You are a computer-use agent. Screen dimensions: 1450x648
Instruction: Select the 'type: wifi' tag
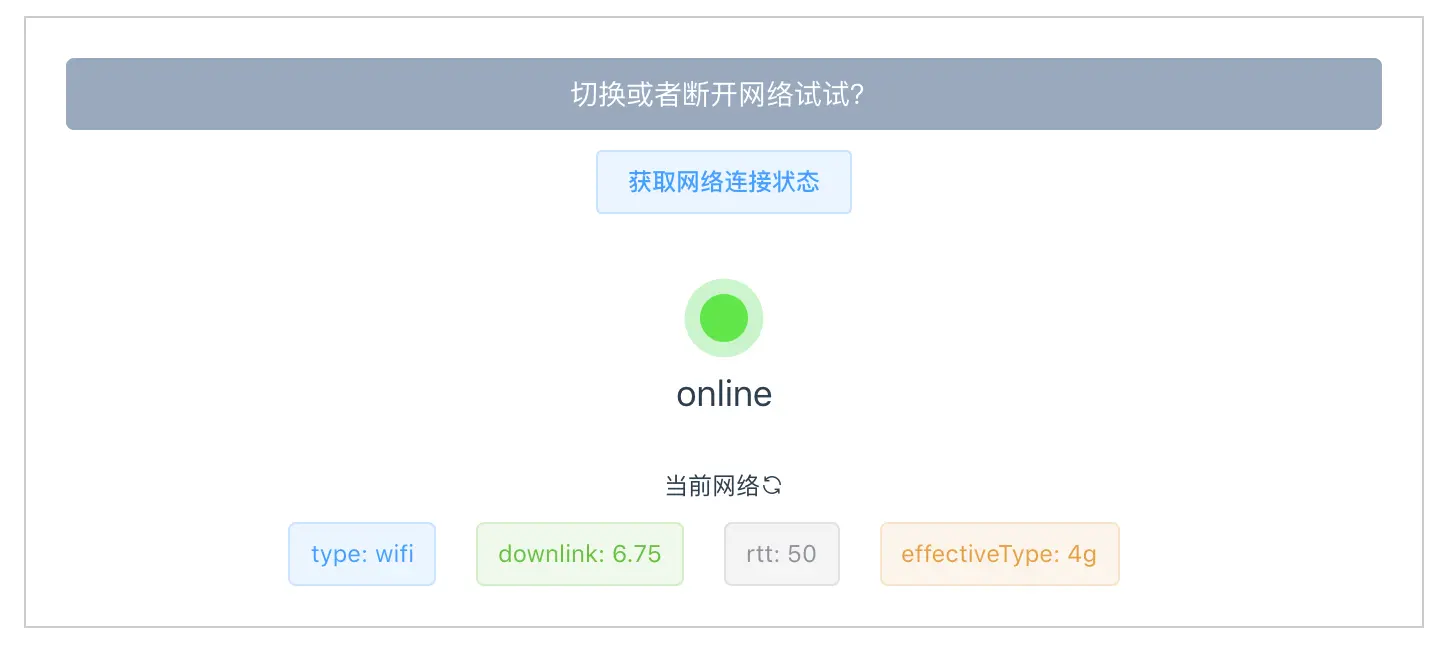point(362,554)
